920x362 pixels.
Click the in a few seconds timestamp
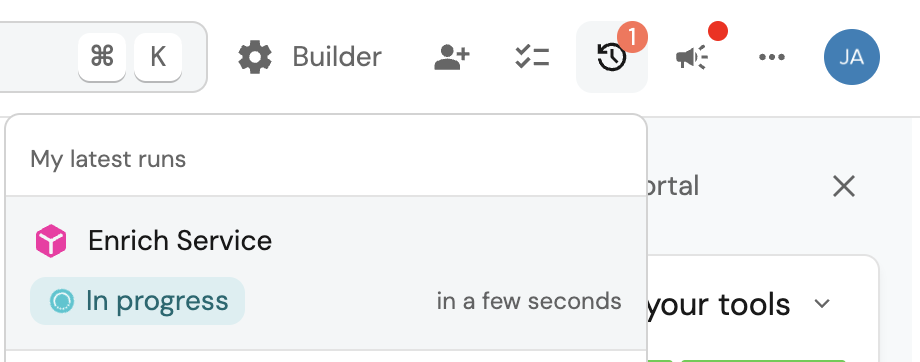[529, 301]
